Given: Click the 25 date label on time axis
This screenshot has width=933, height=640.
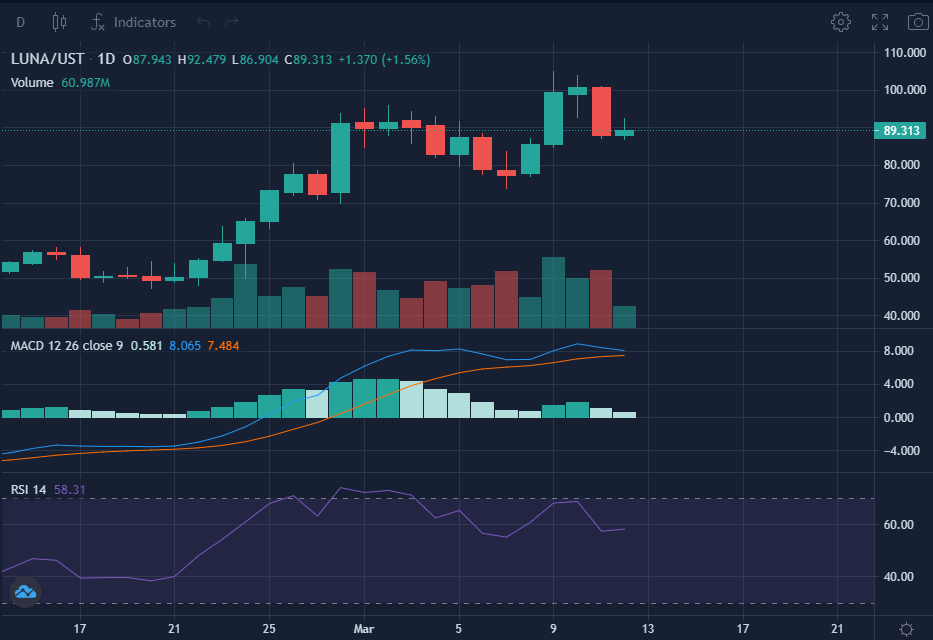Looking at the screenshot, I should coord(269,629).
